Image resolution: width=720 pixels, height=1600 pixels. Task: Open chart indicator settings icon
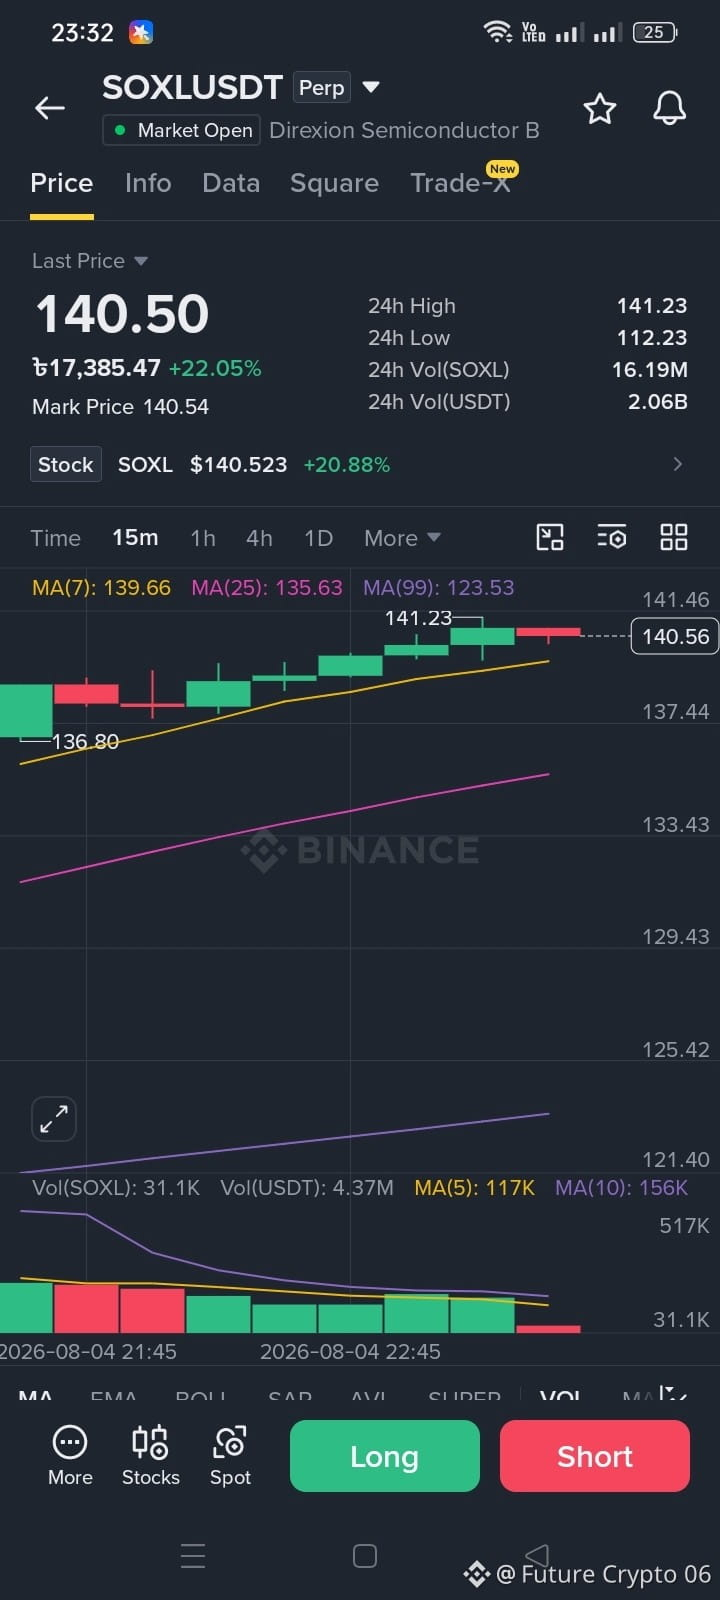(x=612, y=537)
